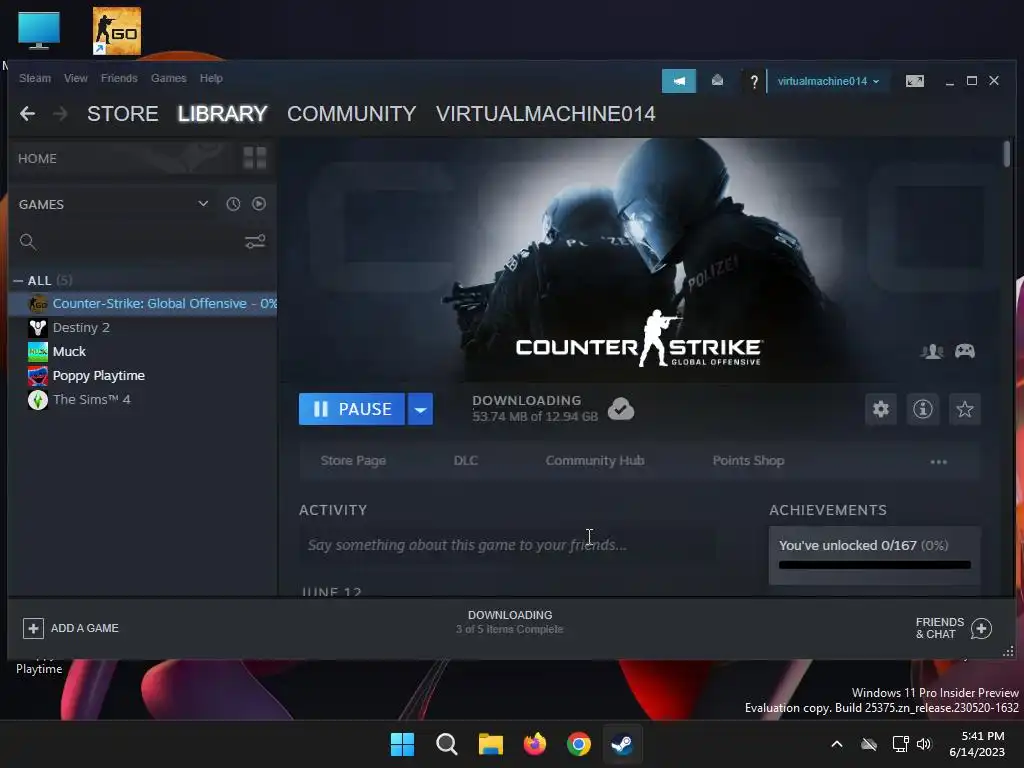Open File Explorer from the taskbar

click(x=490, y=744)
